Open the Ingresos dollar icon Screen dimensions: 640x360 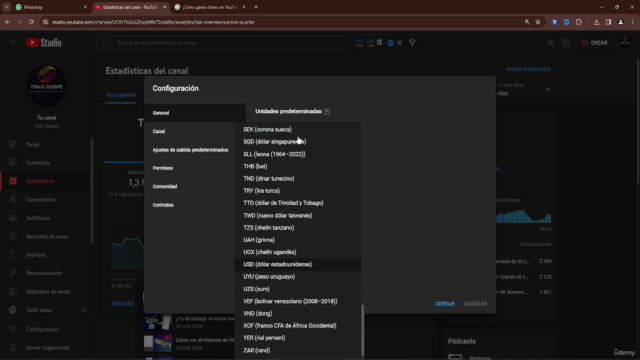(x=13, y=255)
